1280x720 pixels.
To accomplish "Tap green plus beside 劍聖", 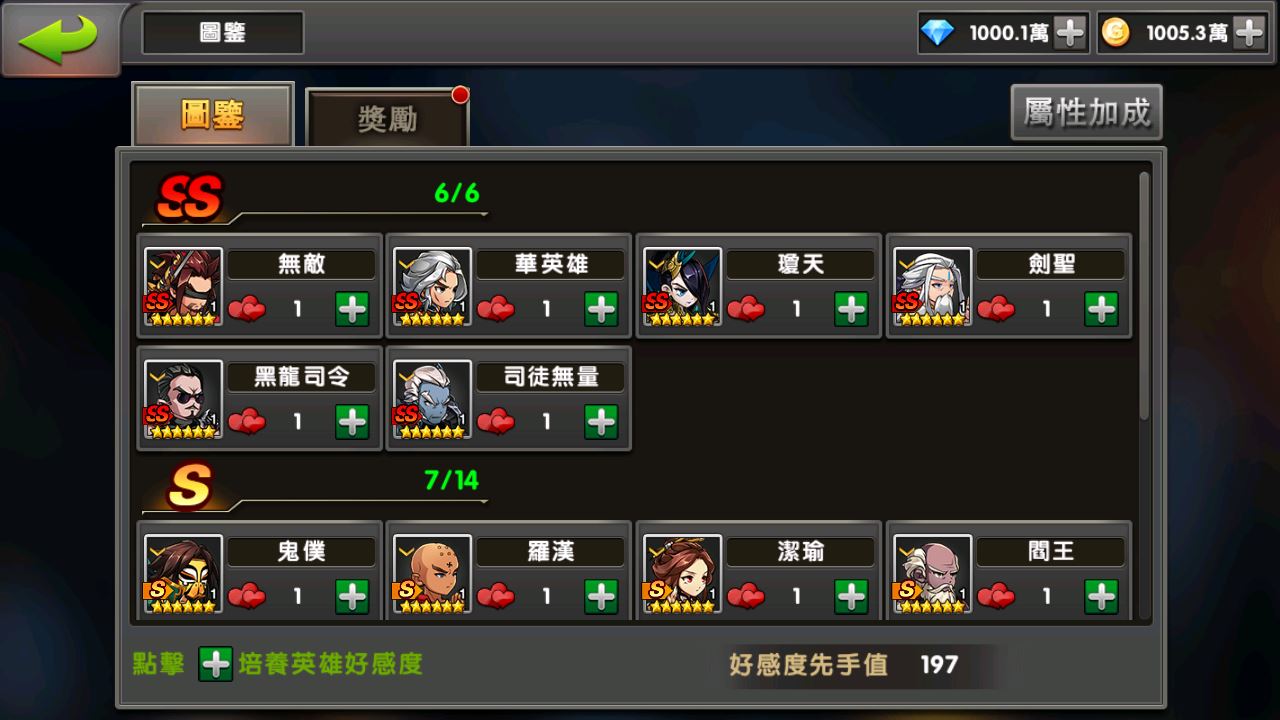I will pos(1101,309).
